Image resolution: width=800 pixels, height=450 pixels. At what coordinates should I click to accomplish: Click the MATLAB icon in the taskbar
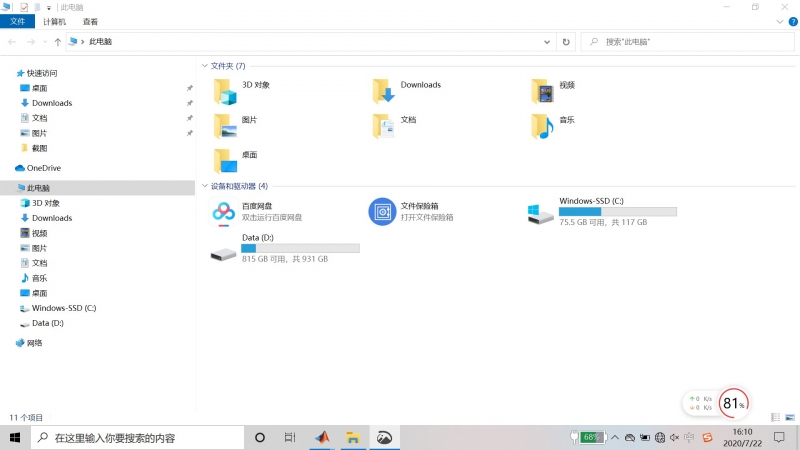[x=322, y=438]
